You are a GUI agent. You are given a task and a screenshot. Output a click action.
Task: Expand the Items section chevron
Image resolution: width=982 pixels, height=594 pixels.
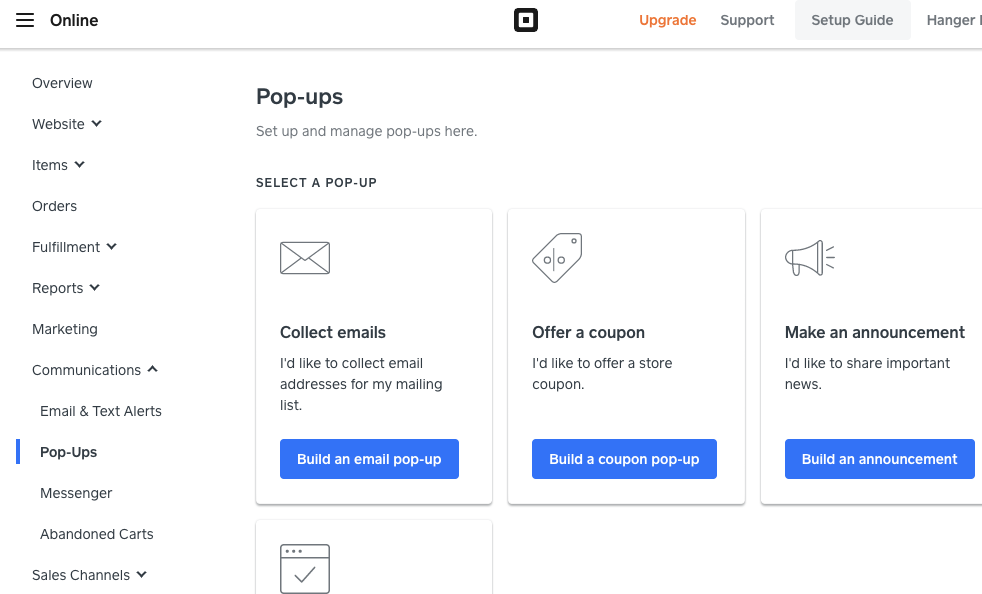pos(80,165)
